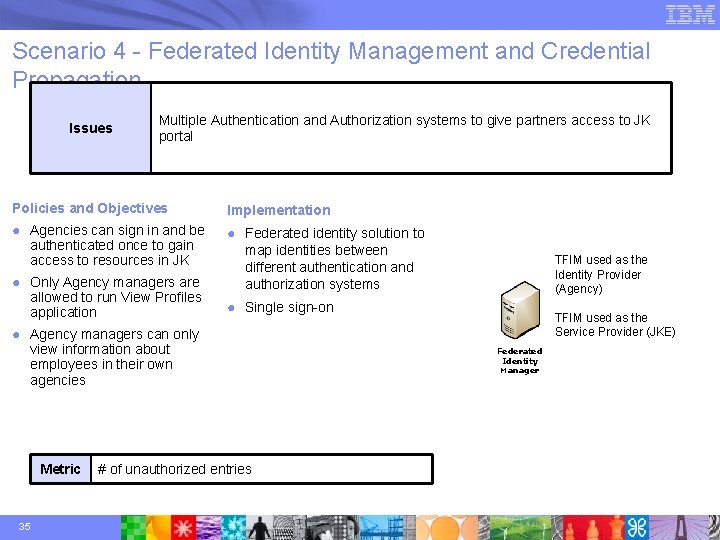Click text "TFIM used as the Identity Provider (Agency)"
The image size is (720, 540).
pos(601,274)
